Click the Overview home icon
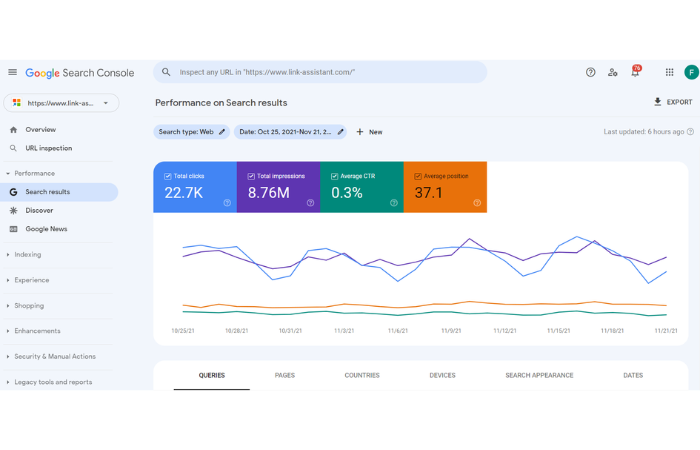This screenshot has width=700, height=450. (x=13, y=130)
